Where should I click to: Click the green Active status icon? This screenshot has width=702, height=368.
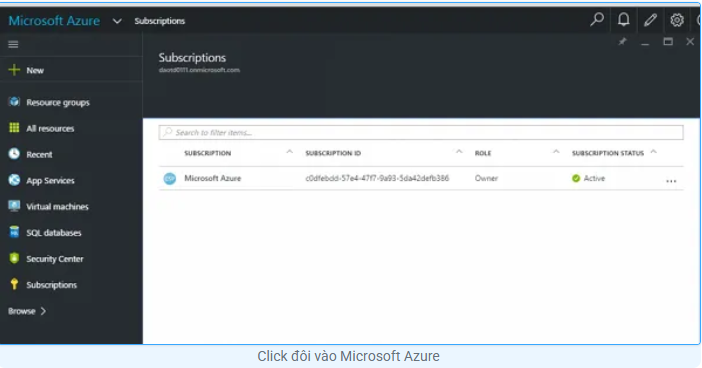click(576, 178)
